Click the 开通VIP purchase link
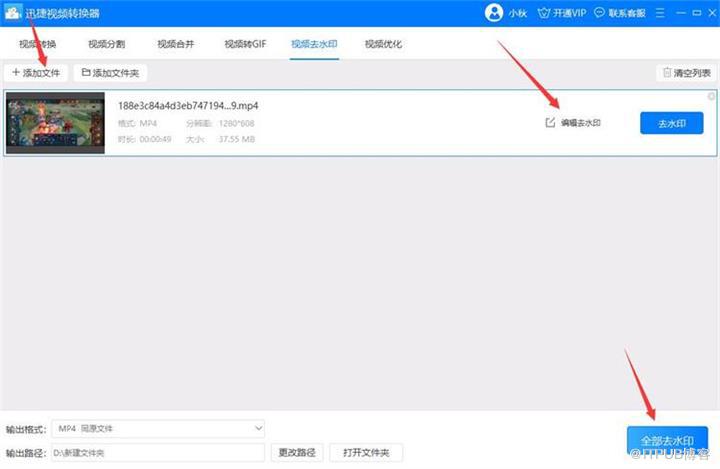The image size is (720, 469). [x=562, y=13]
